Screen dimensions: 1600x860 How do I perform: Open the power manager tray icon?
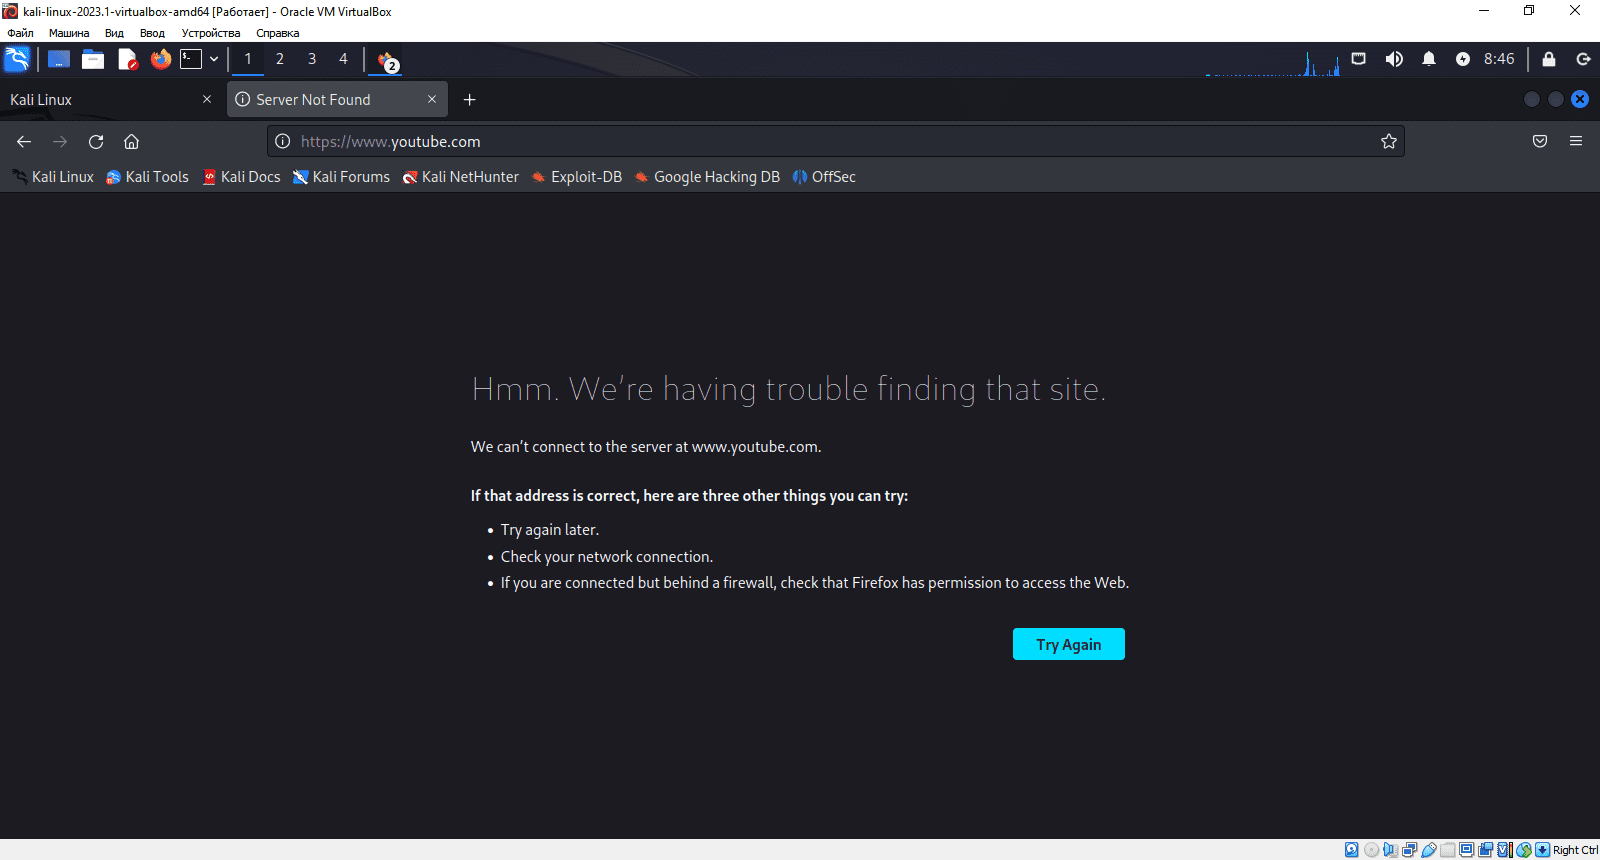pyautogui.click(x=1463, y=59)
